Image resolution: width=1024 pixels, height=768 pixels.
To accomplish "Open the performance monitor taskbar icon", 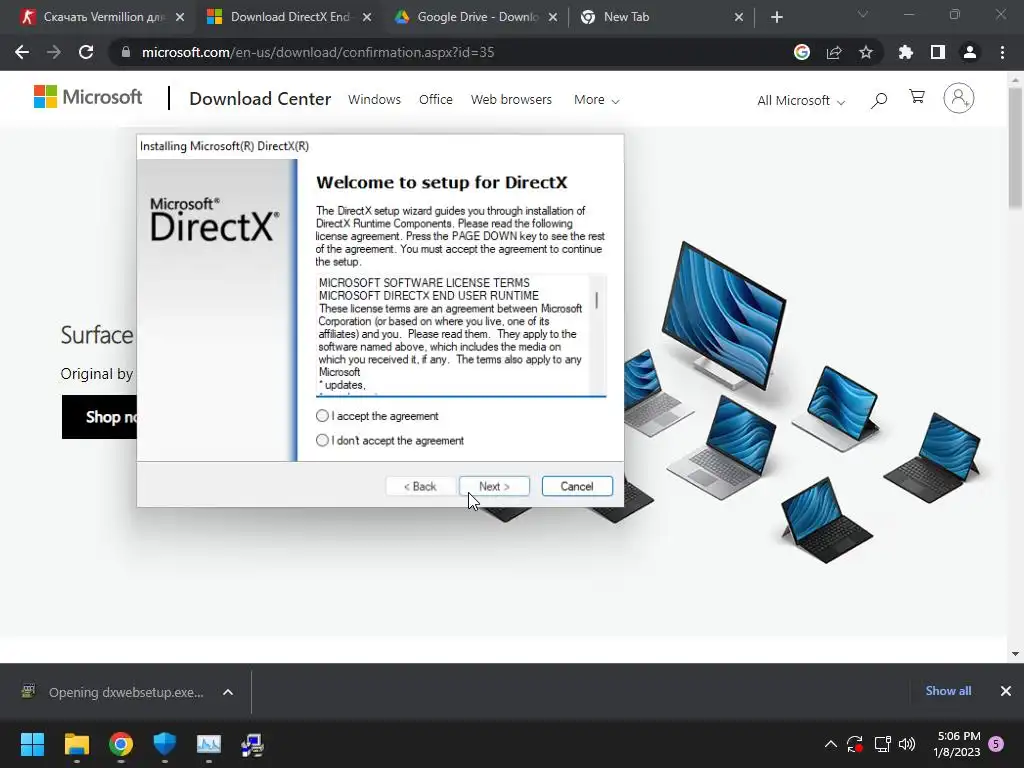I will pyautogui.click(x=209, y=744).
